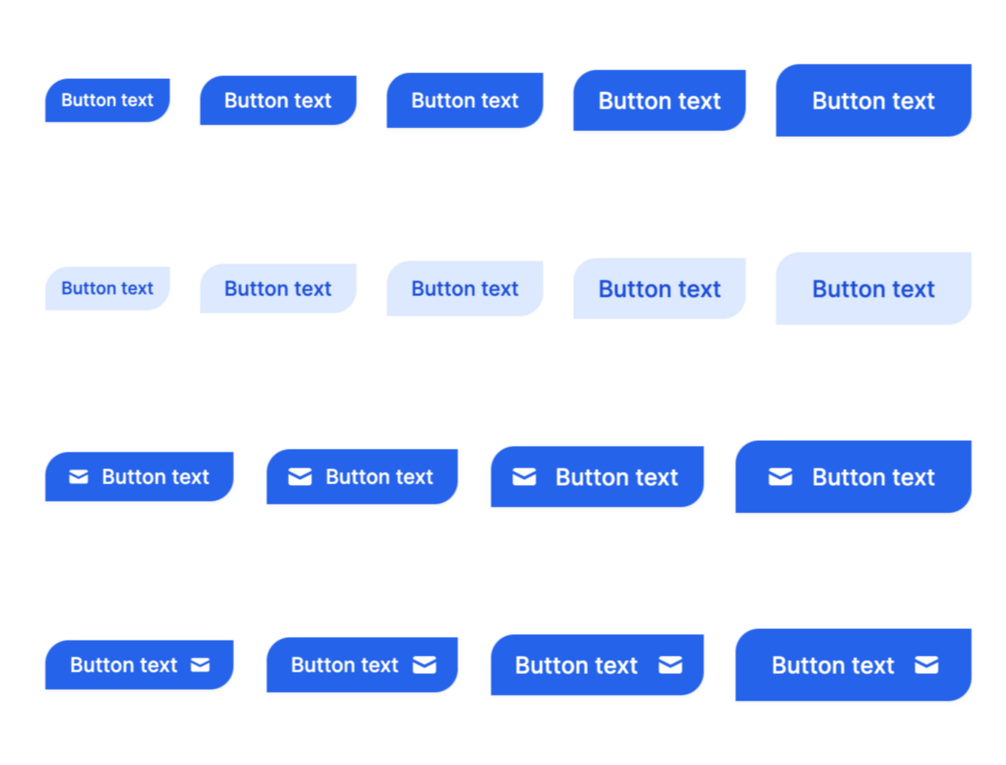1006x765 pixels.
Task: Click the mail icon on the second leading-icon button
Action: [300, 477]
